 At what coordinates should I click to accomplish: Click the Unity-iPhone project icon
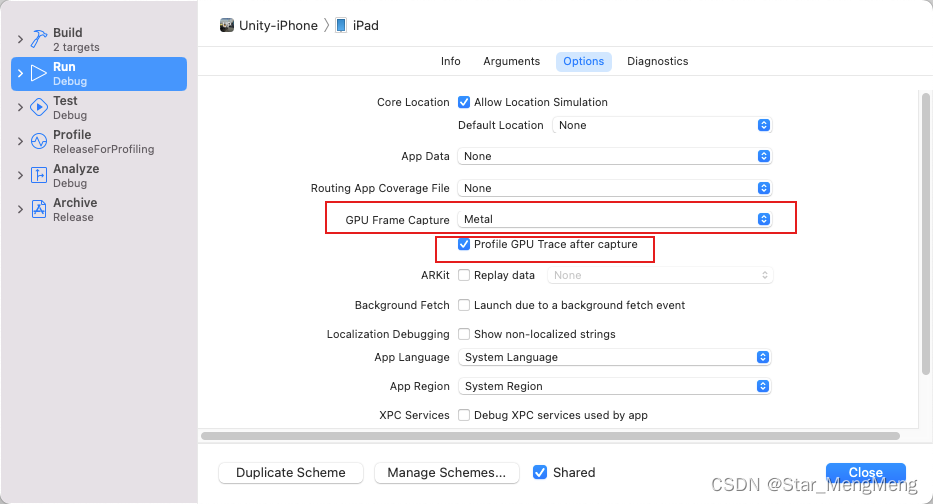(227, 25)
